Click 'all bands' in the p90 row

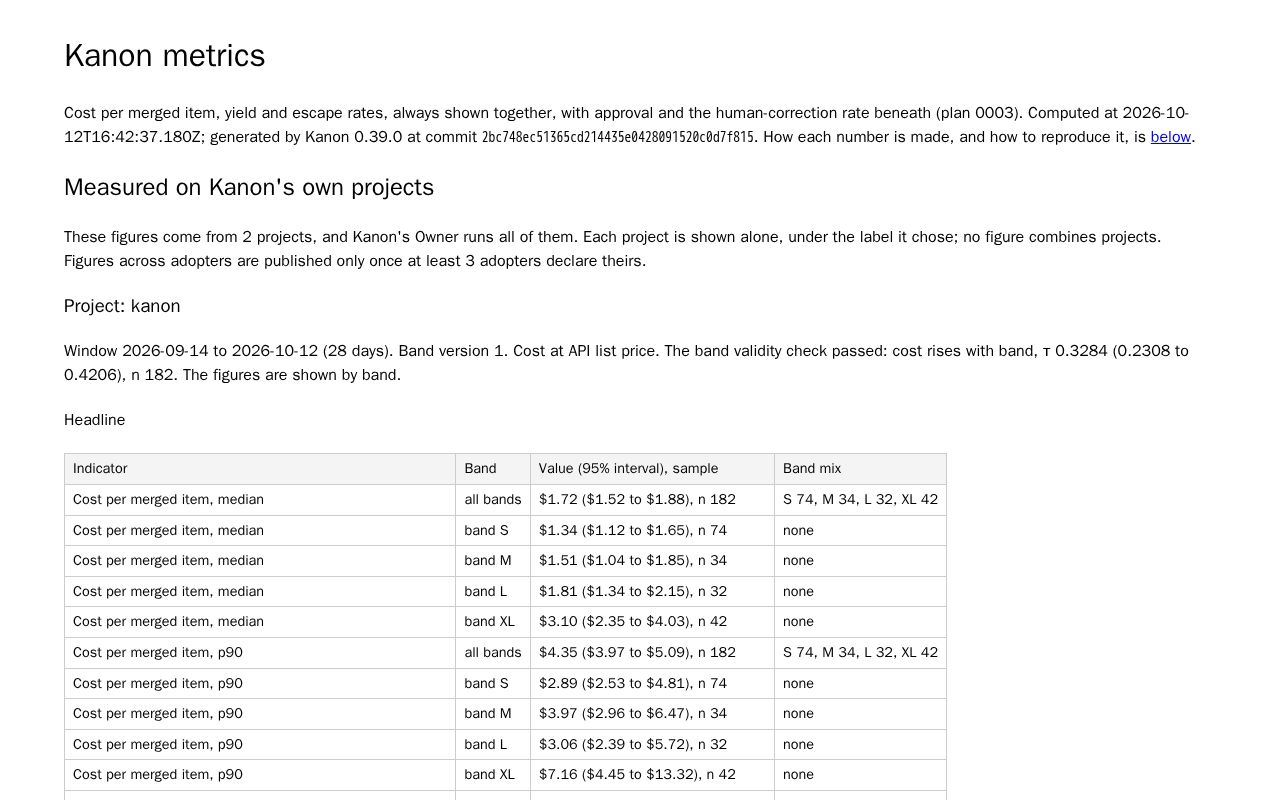(x=493, y=653)
